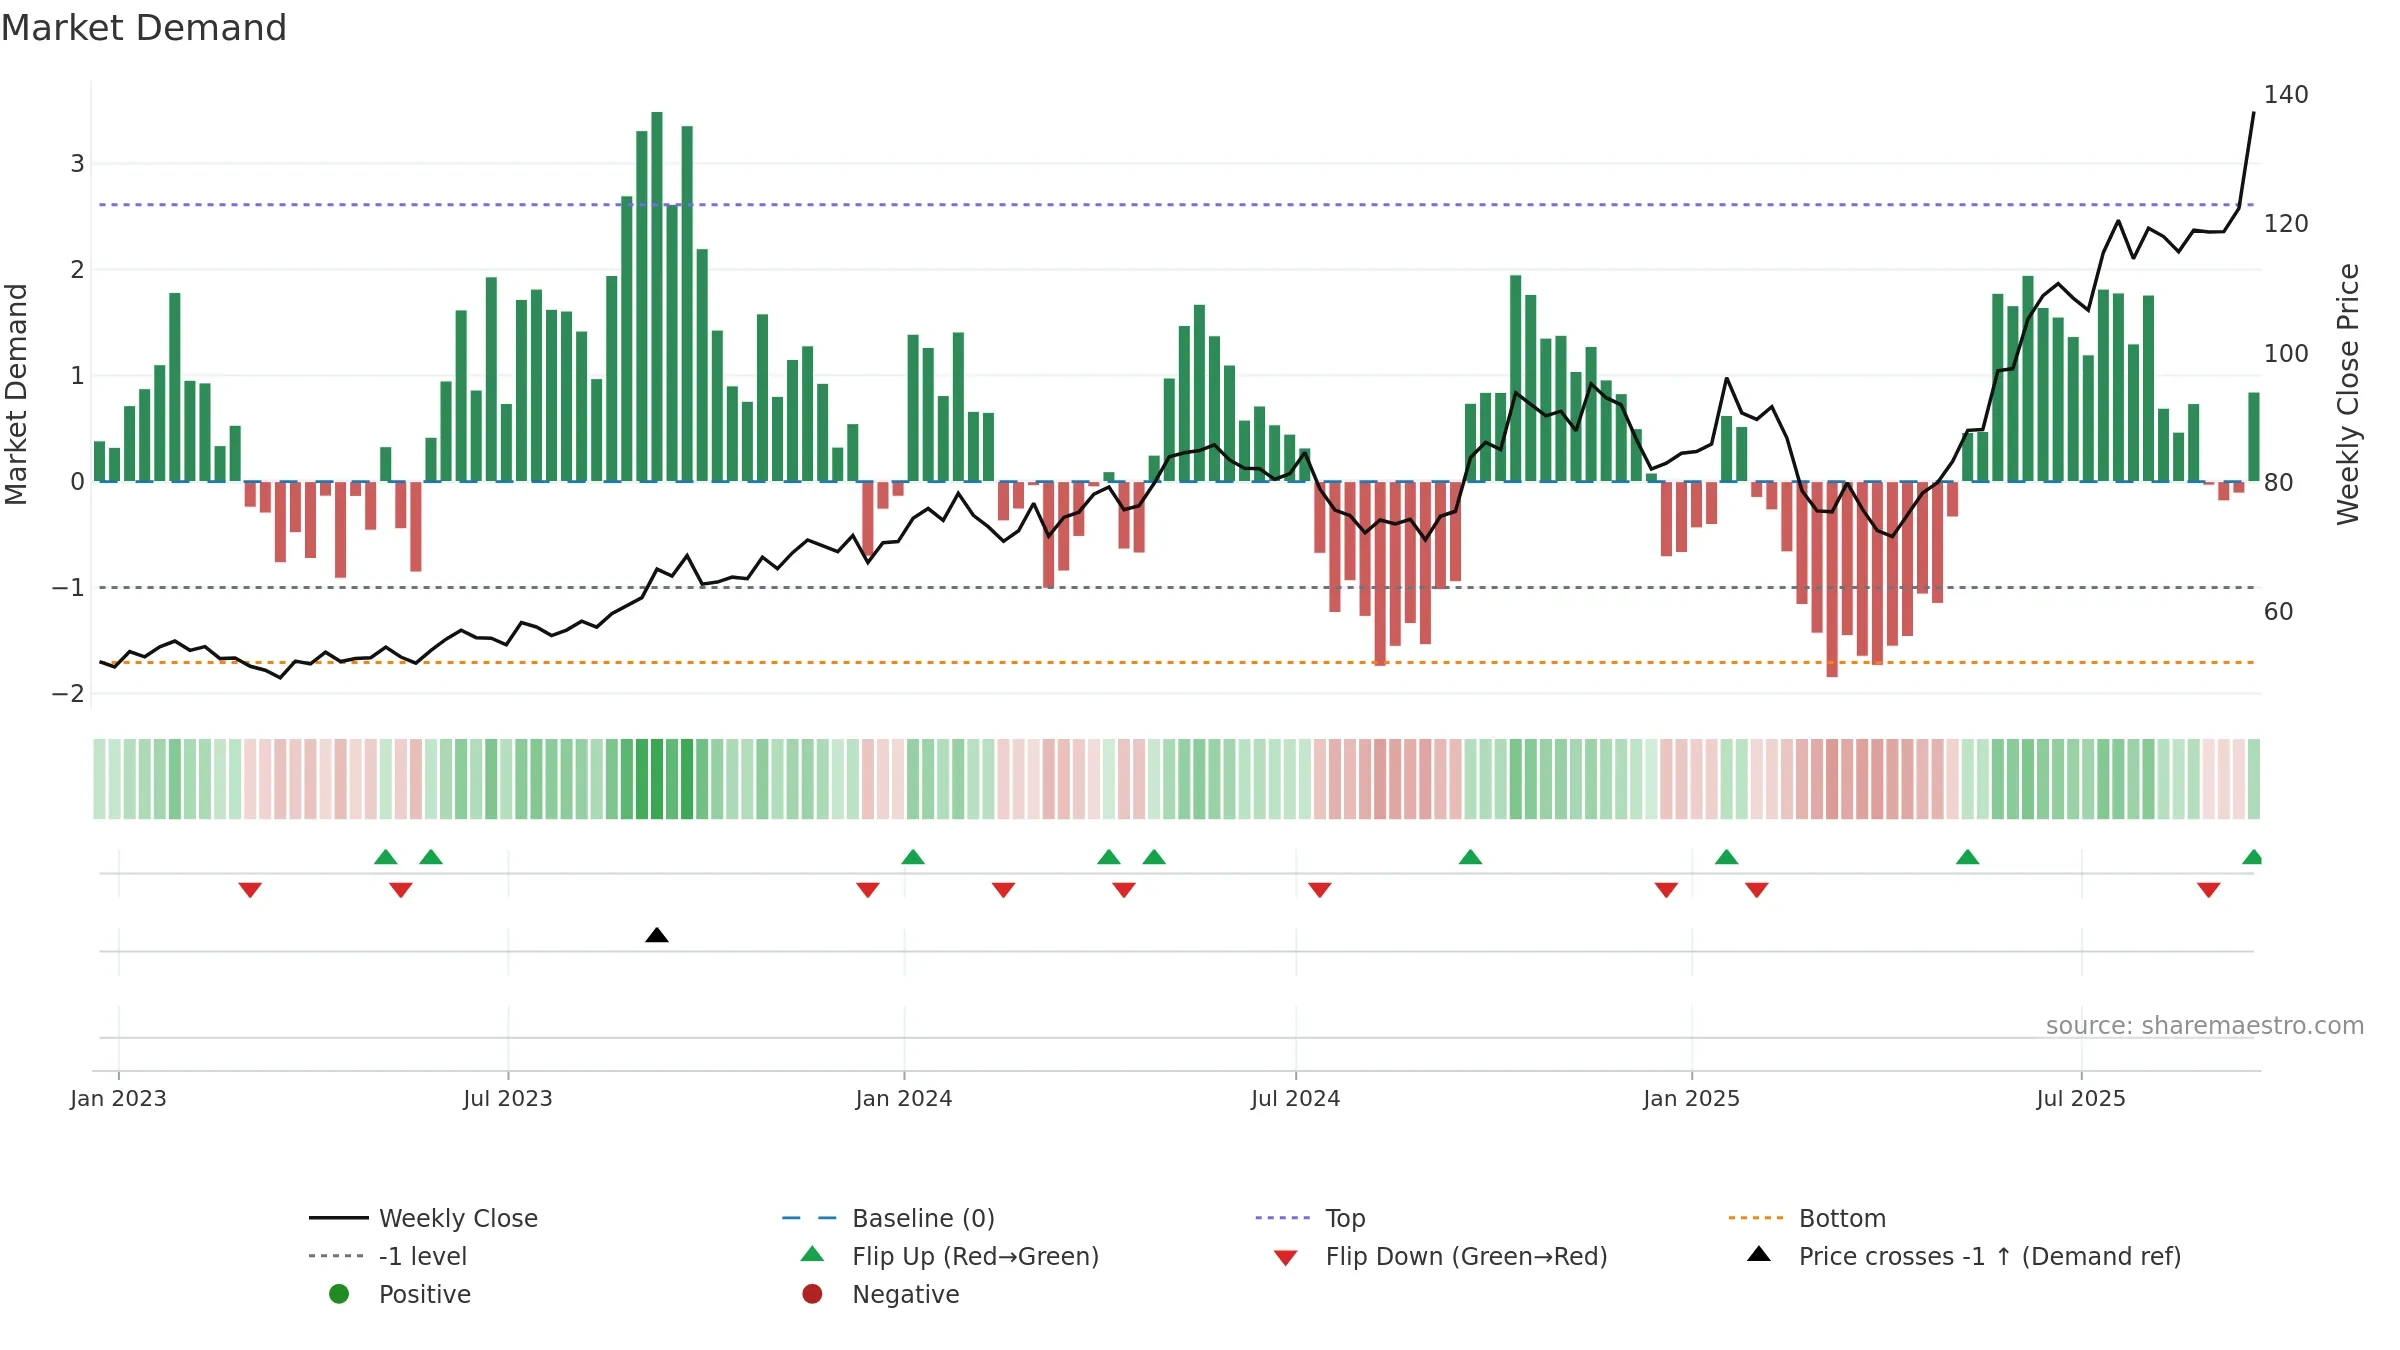Click red flip-down triangle just before Jan 2024
Screen dimensions: 2400x1350
click(x=868, y=890)
